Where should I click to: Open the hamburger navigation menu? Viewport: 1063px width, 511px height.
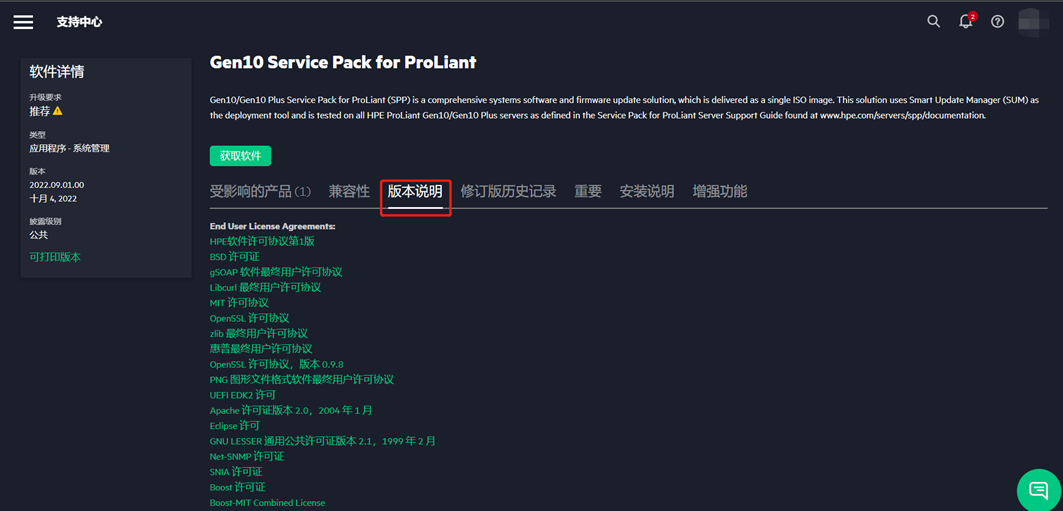pos(23,22)
